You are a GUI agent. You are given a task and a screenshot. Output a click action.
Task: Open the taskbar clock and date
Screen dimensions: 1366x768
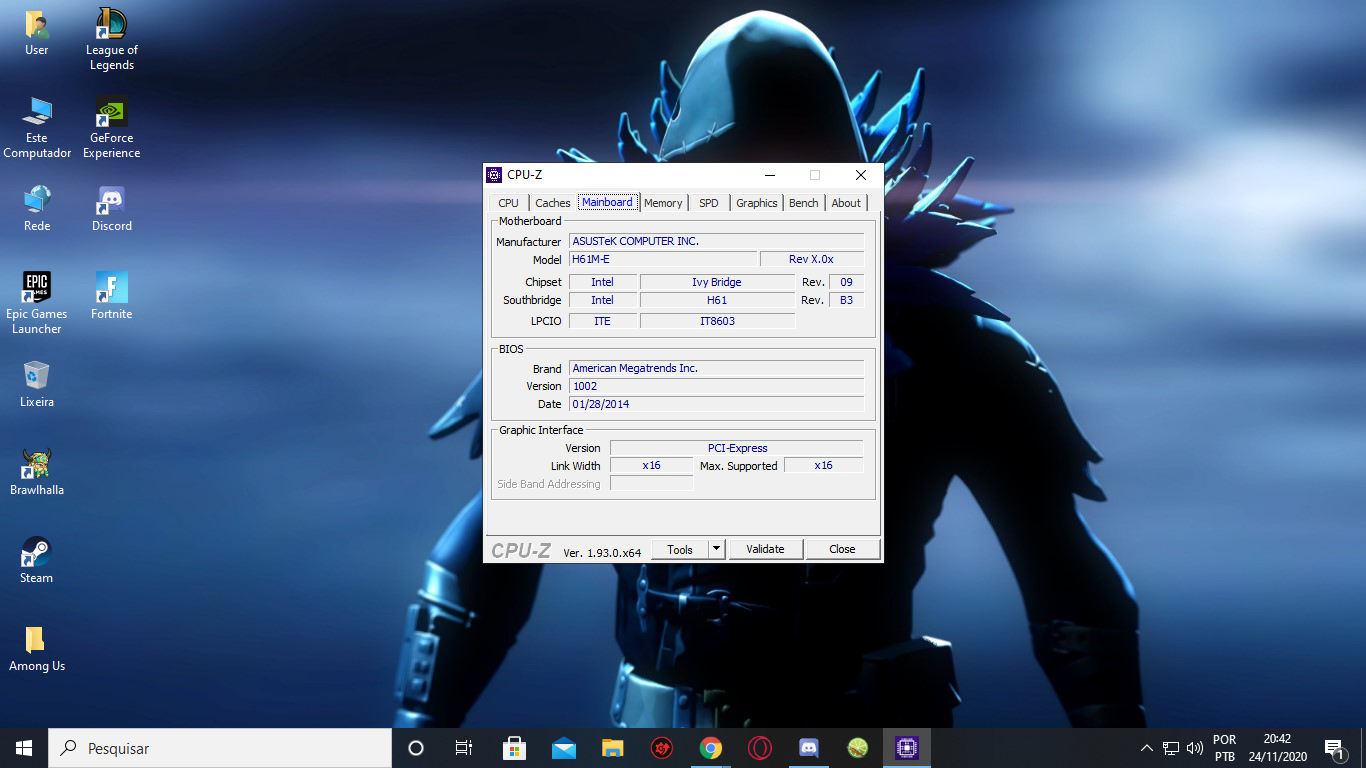pyautogui.click(x=1277, y=748)
